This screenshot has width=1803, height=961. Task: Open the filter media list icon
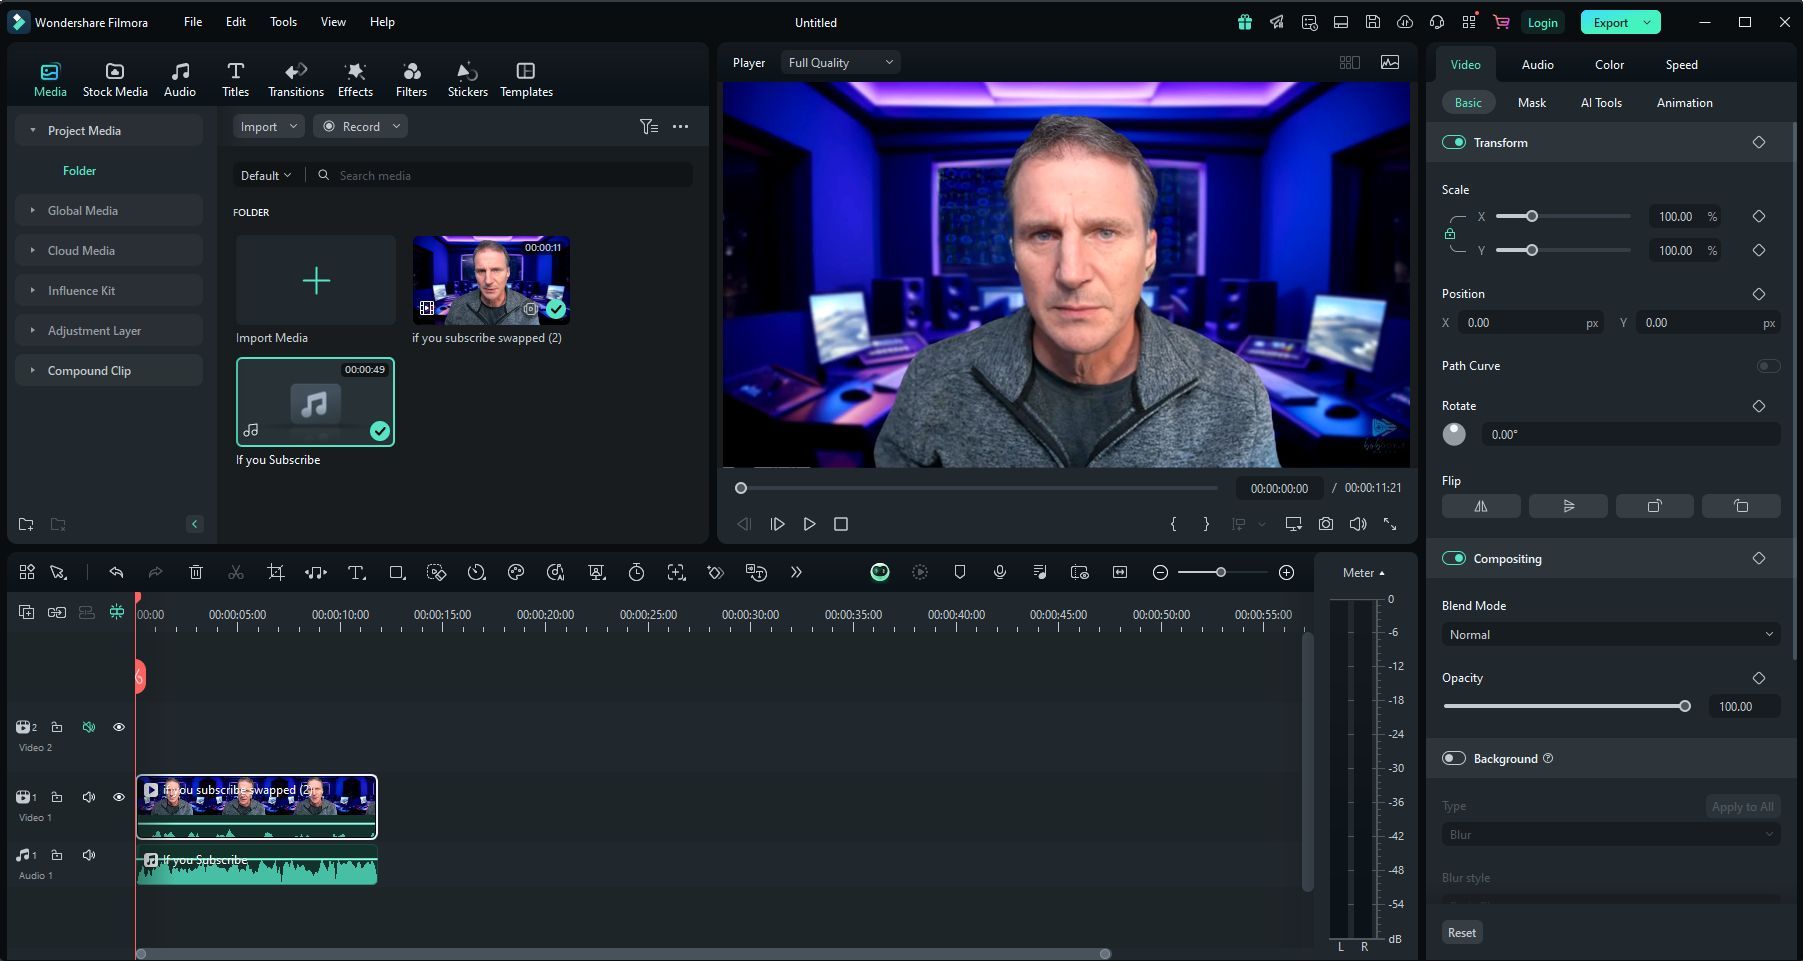tap(648, 126)
